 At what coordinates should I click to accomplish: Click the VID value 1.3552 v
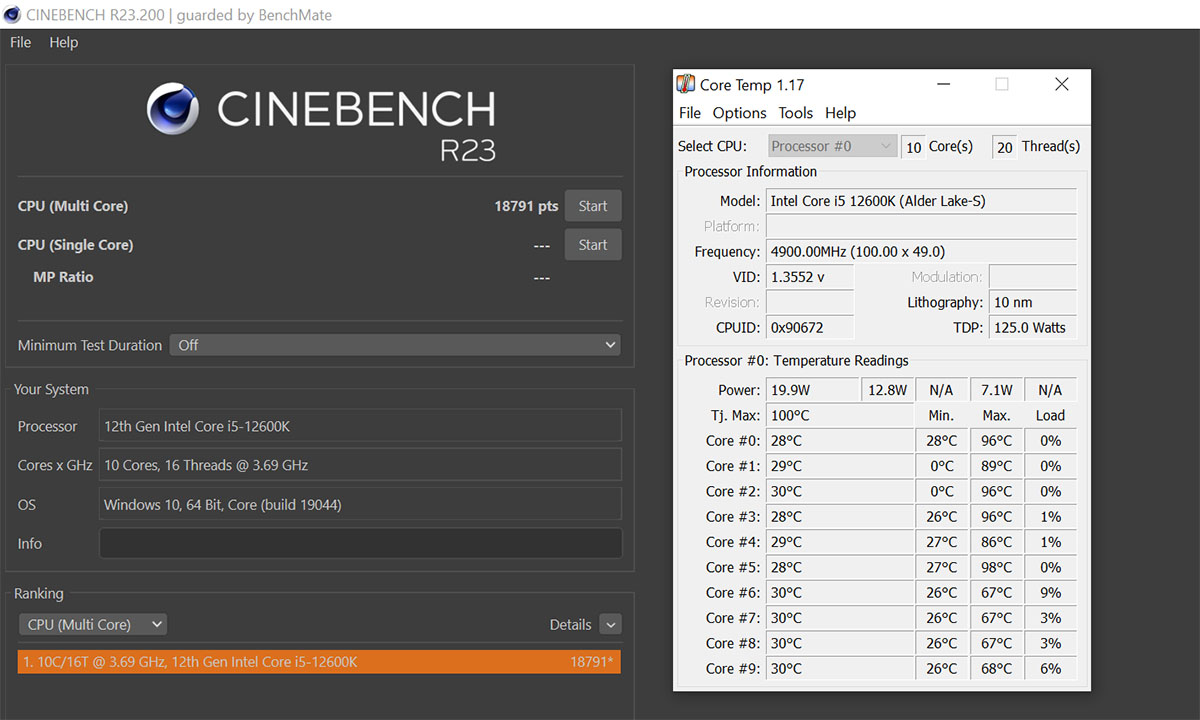(810, 277)
